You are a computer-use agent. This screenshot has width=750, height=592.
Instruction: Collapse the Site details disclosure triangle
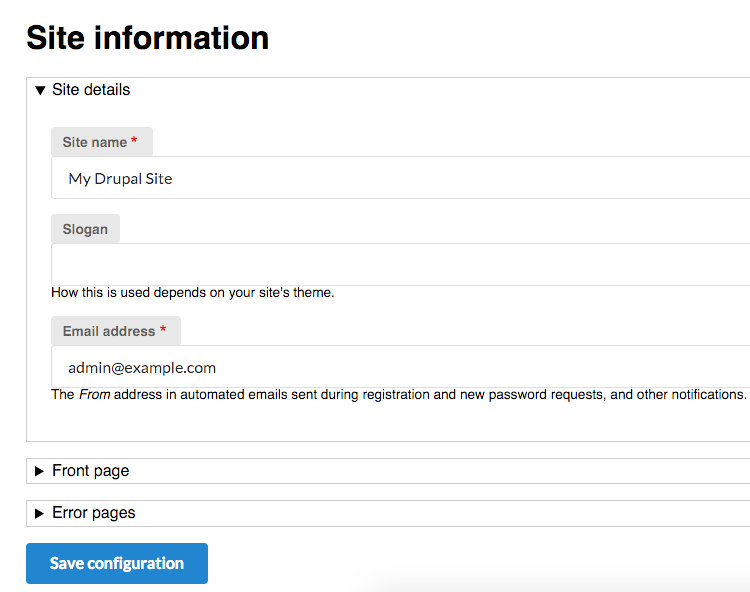point(40,90)
